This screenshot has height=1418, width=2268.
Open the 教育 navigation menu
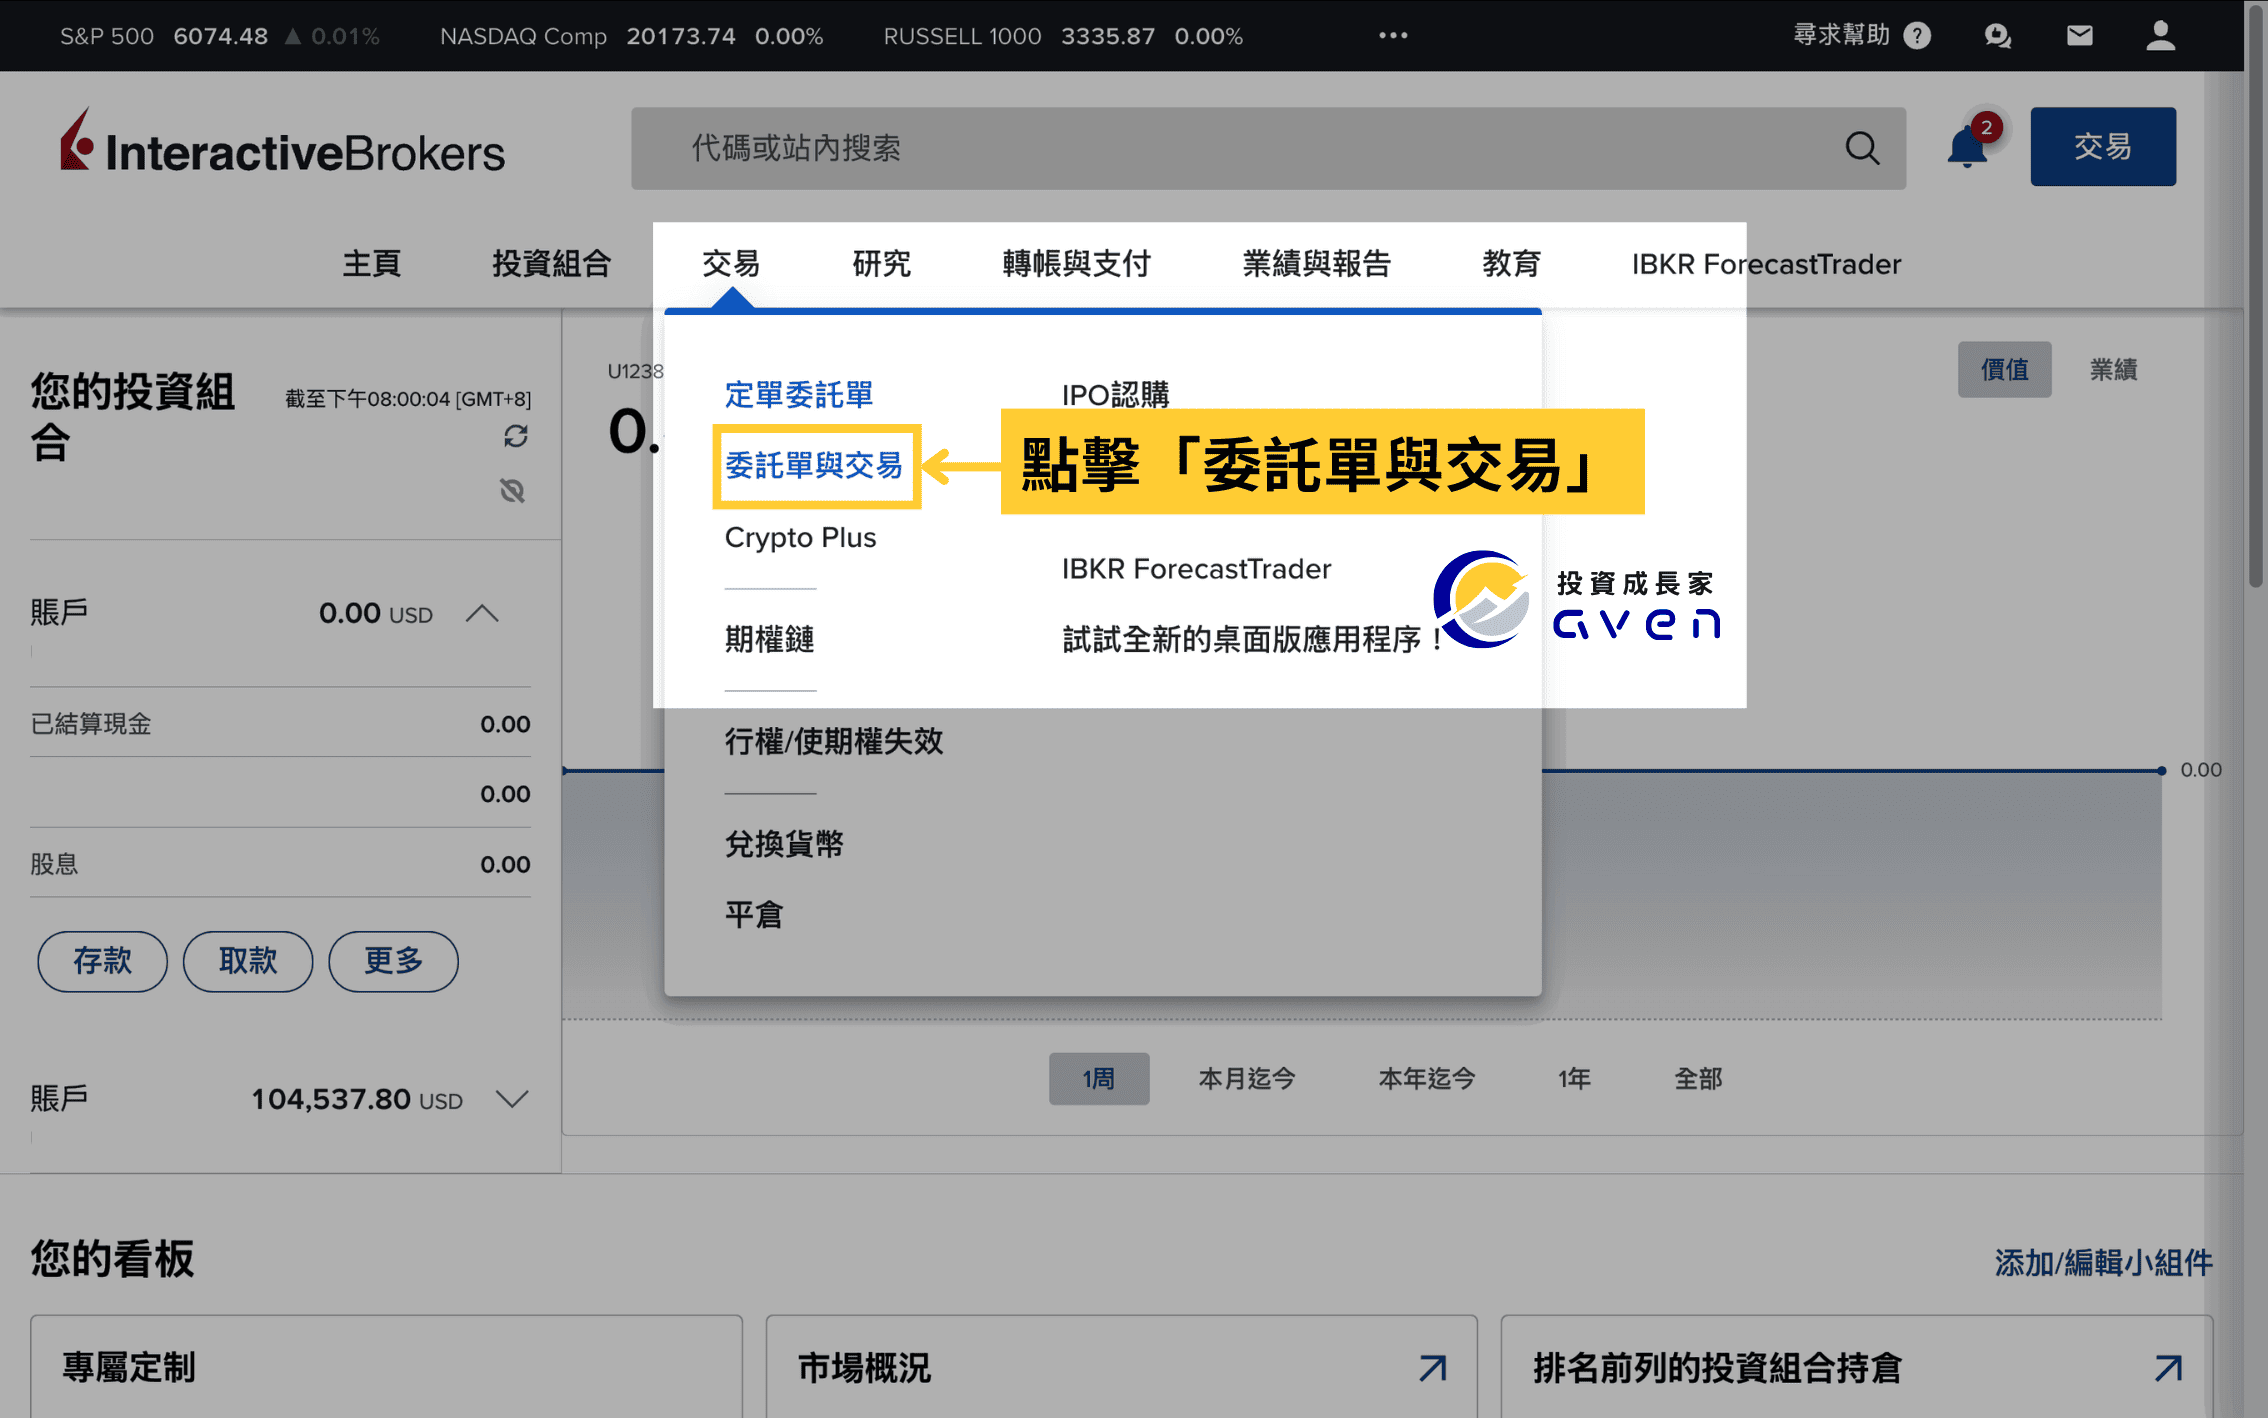click(x=1512, y=264)
